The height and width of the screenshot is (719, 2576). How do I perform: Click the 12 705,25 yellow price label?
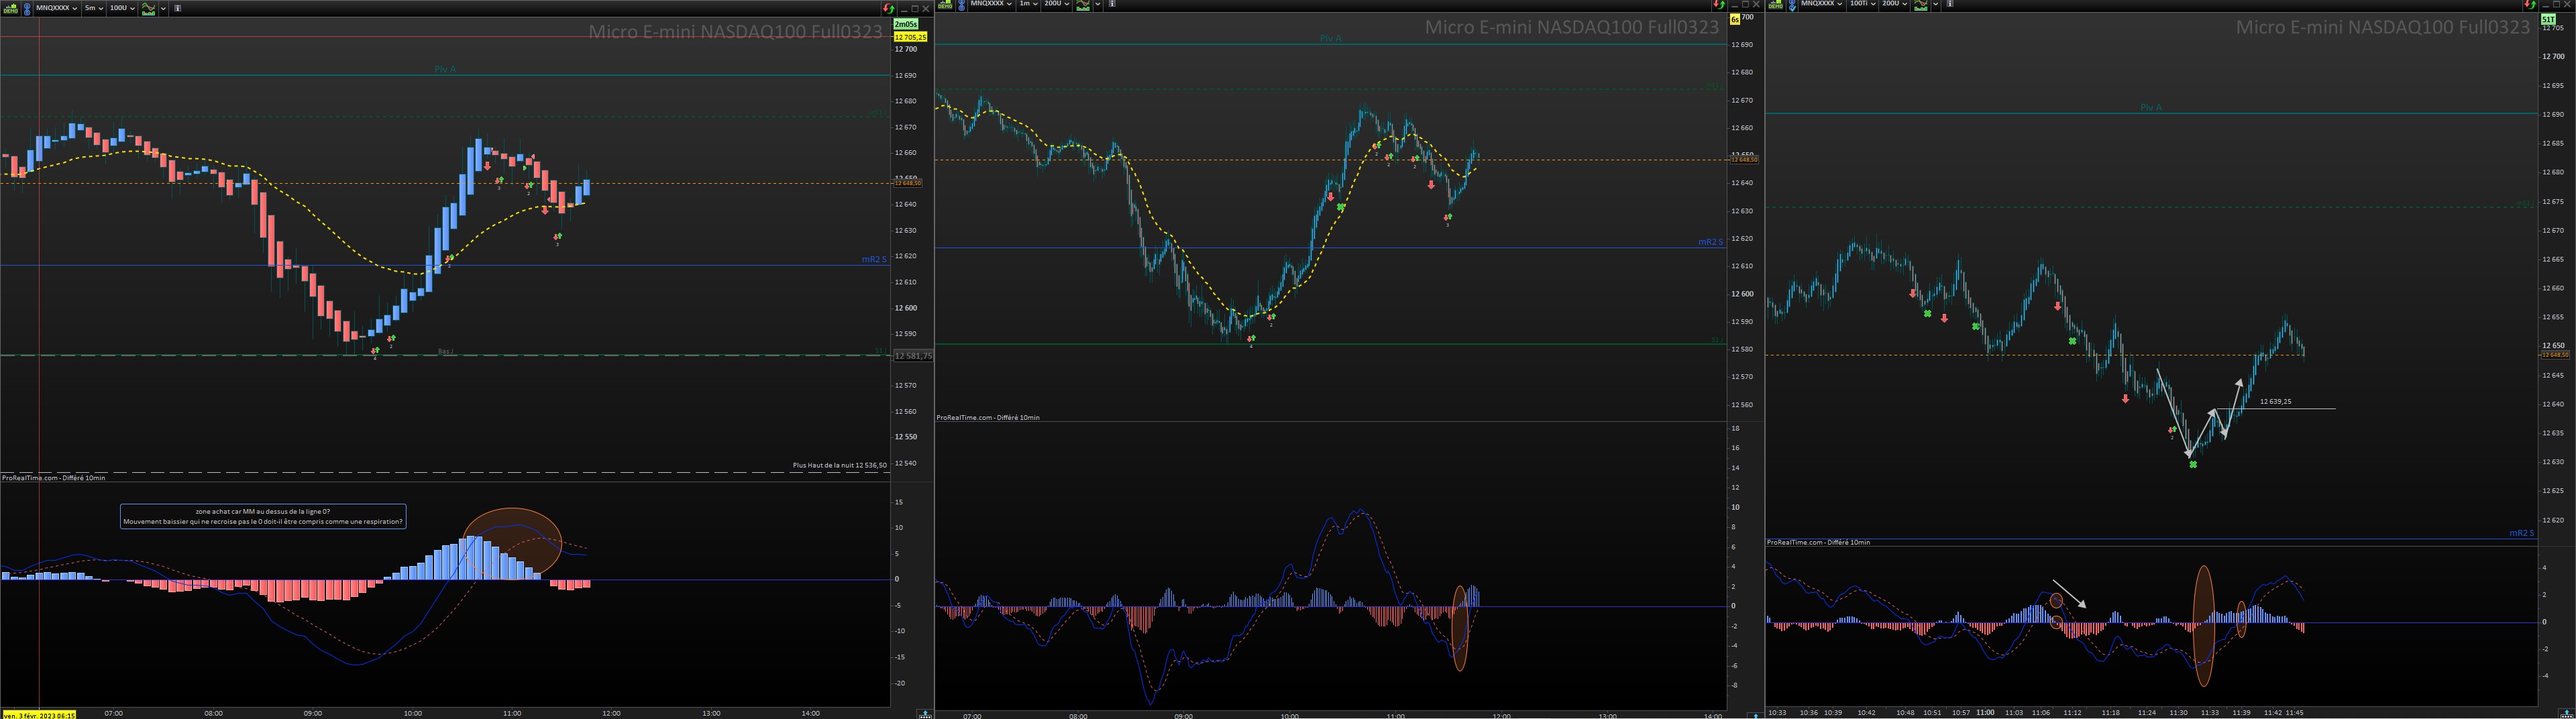pos(910,37)
